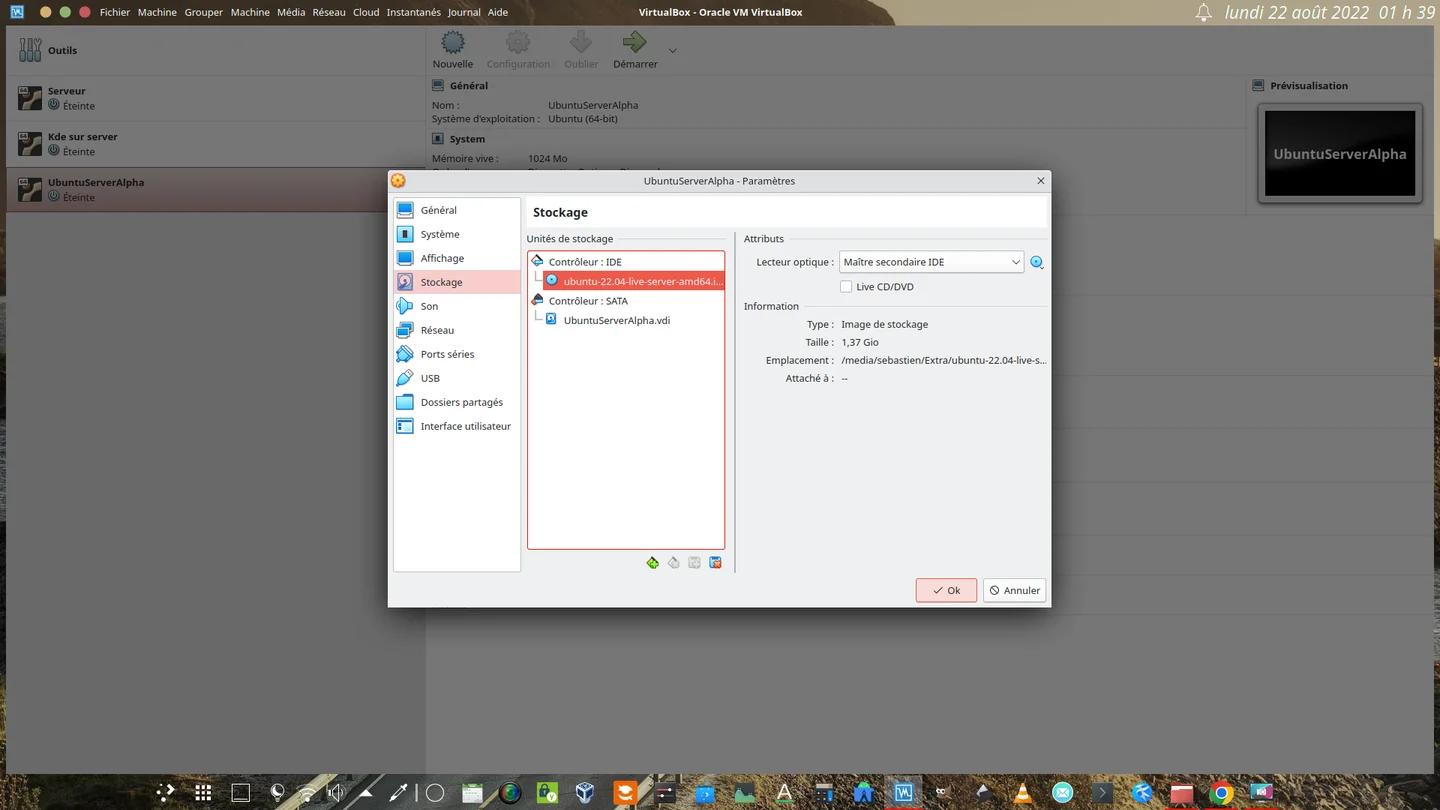Confirm settings with the Ok button

pos(946,590)
